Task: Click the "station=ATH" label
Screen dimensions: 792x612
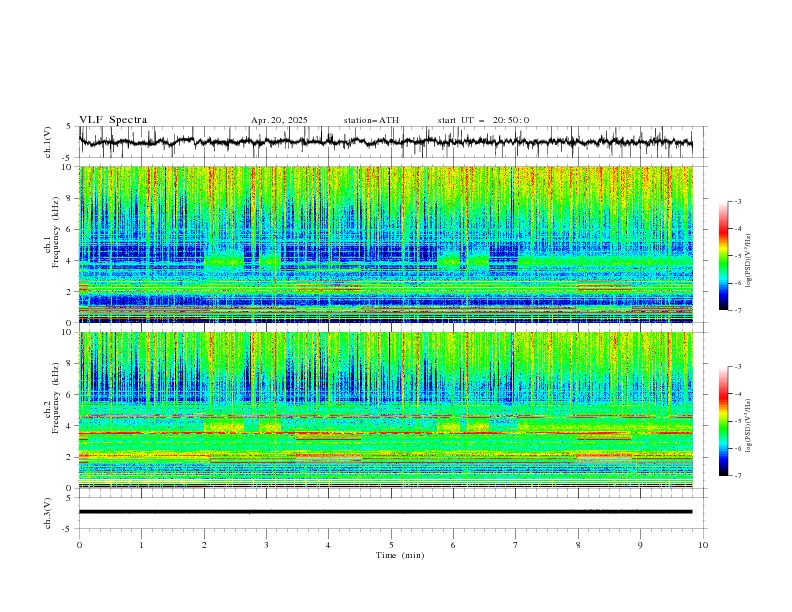Action: coord(371,120)
